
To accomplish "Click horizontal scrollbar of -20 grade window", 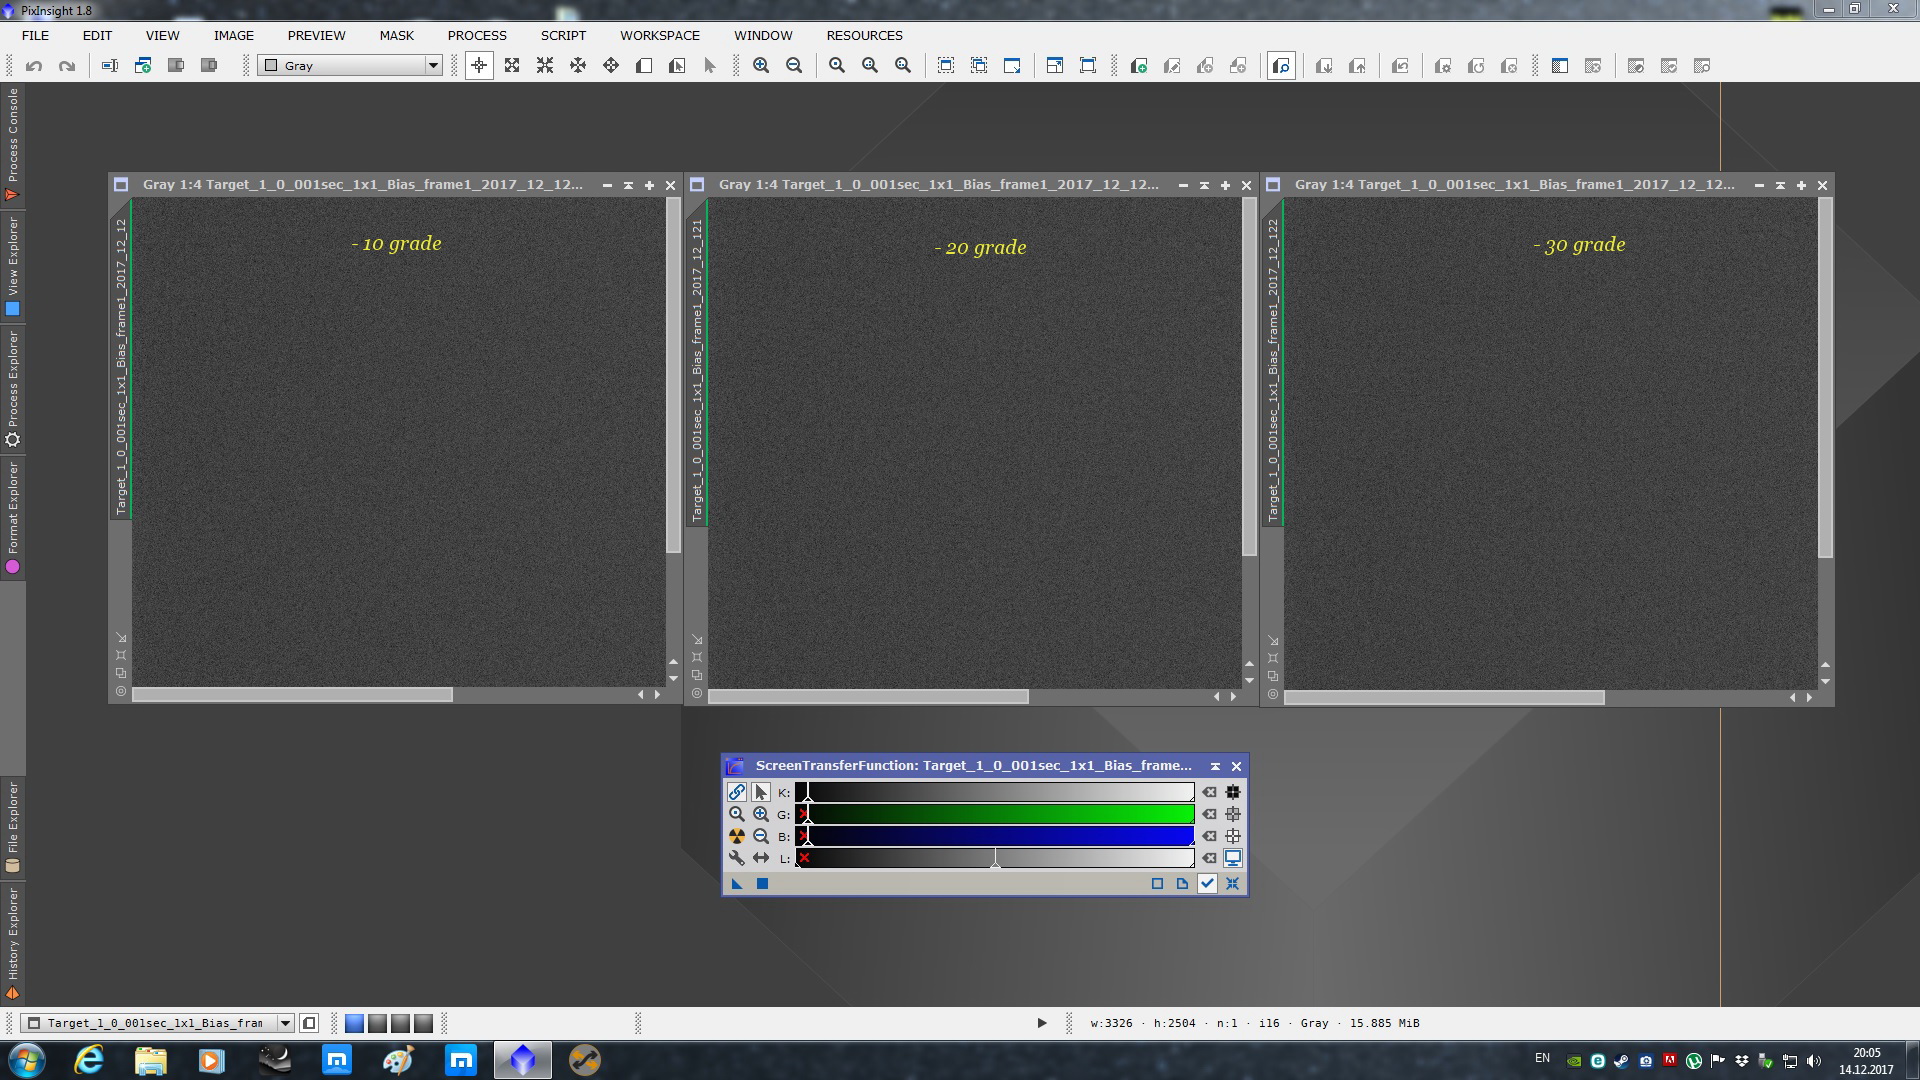I will tap(868, 696).
